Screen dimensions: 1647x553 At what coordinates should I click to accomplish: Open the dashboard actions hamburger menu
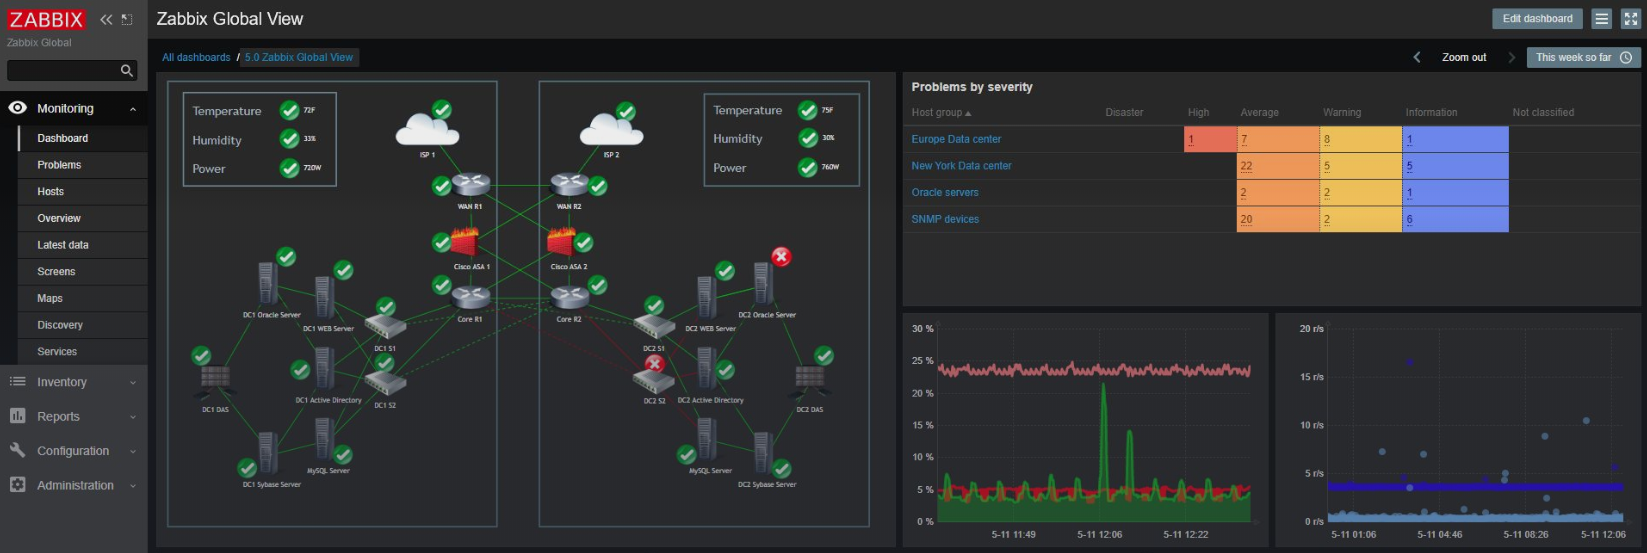tap(1602, 19)
